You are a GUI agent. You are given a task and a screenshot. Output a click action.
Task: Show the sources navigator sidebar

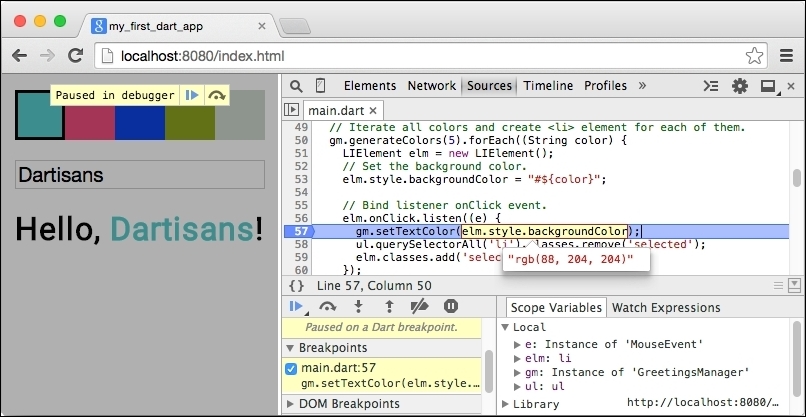tap(291, 110)
